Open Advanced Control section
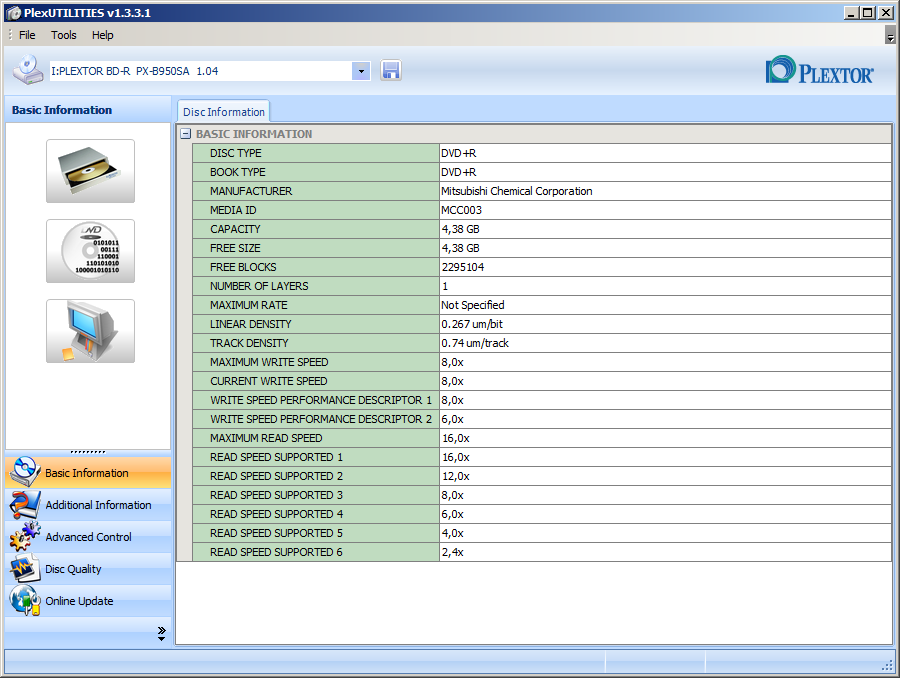Screen dimensions: 900x678 pos(88,537)
